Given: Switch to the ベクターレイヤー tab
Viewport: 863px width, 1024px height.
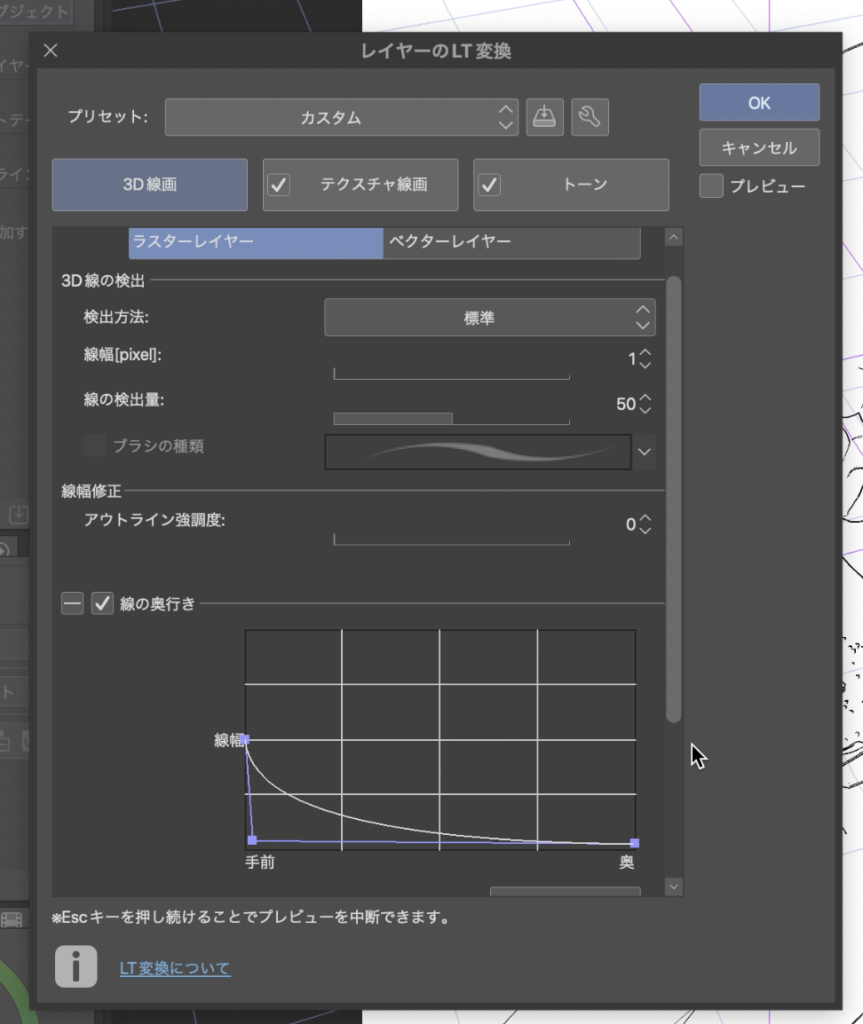Looking at the screenshot, I should coord(511,242).
